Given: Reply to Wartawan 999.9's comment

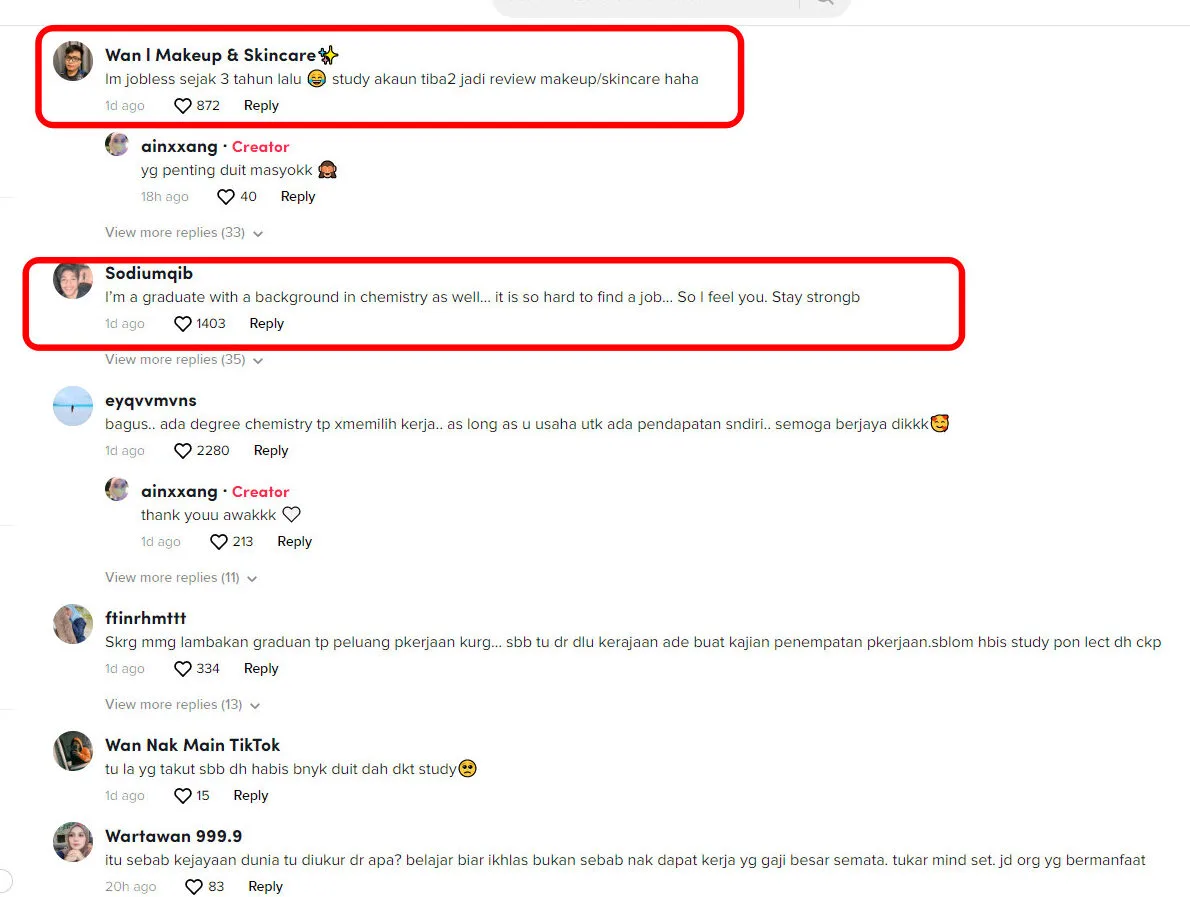Looking at the screenshot, I should click(265, 886).
